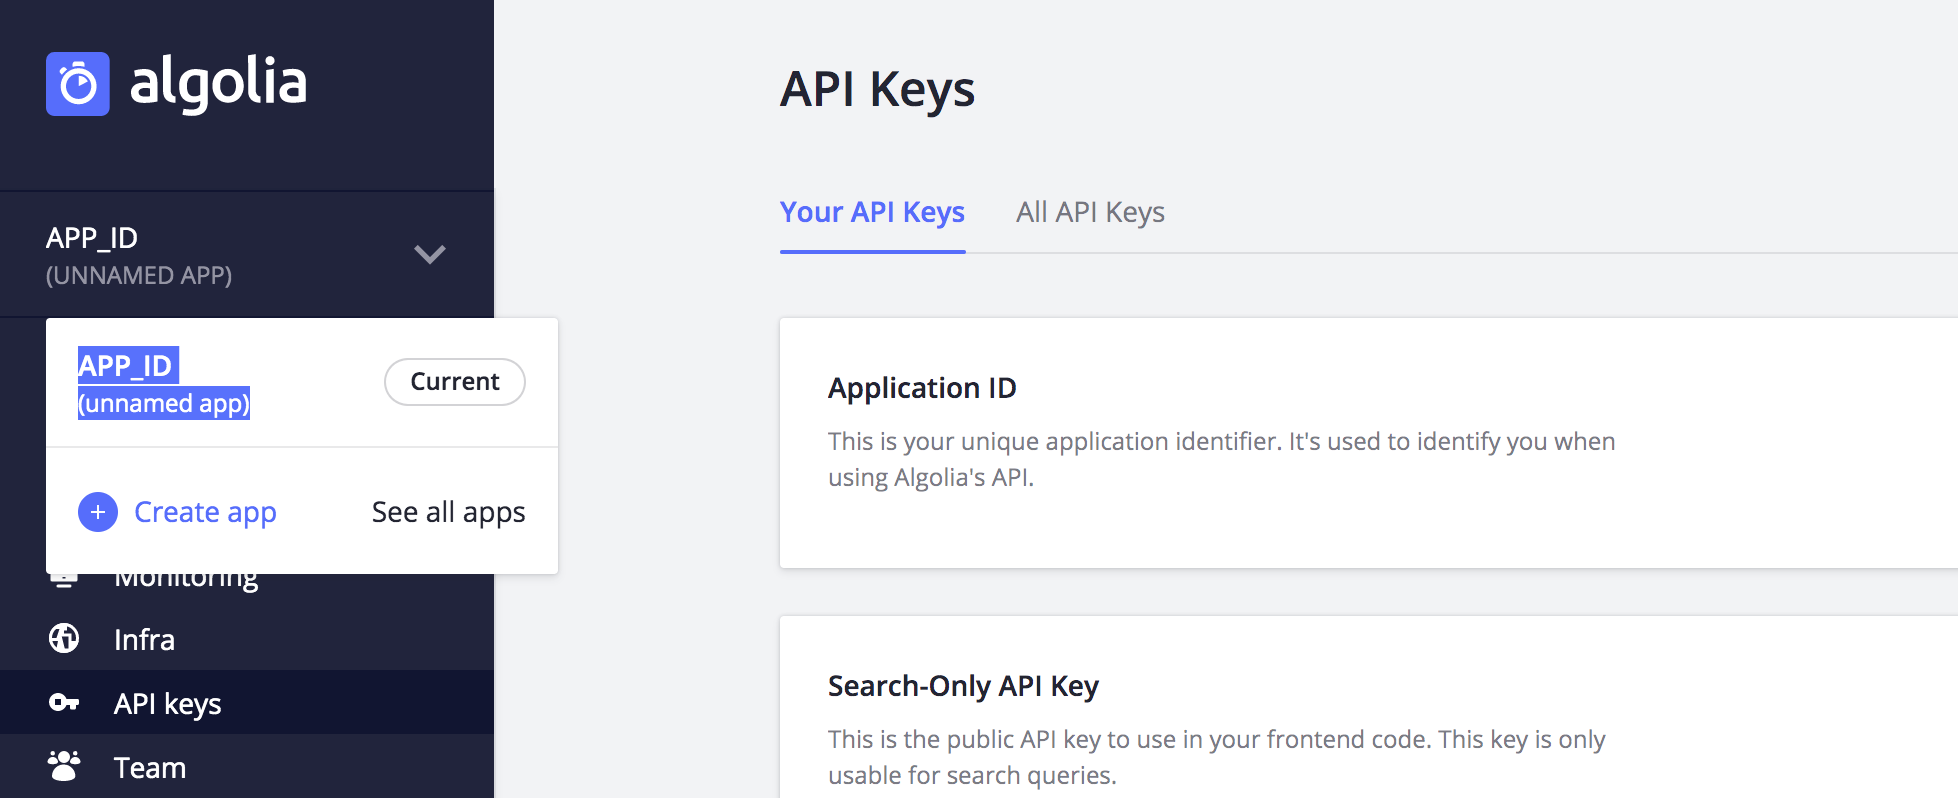Open See all apps

click(x=448, y=512)
